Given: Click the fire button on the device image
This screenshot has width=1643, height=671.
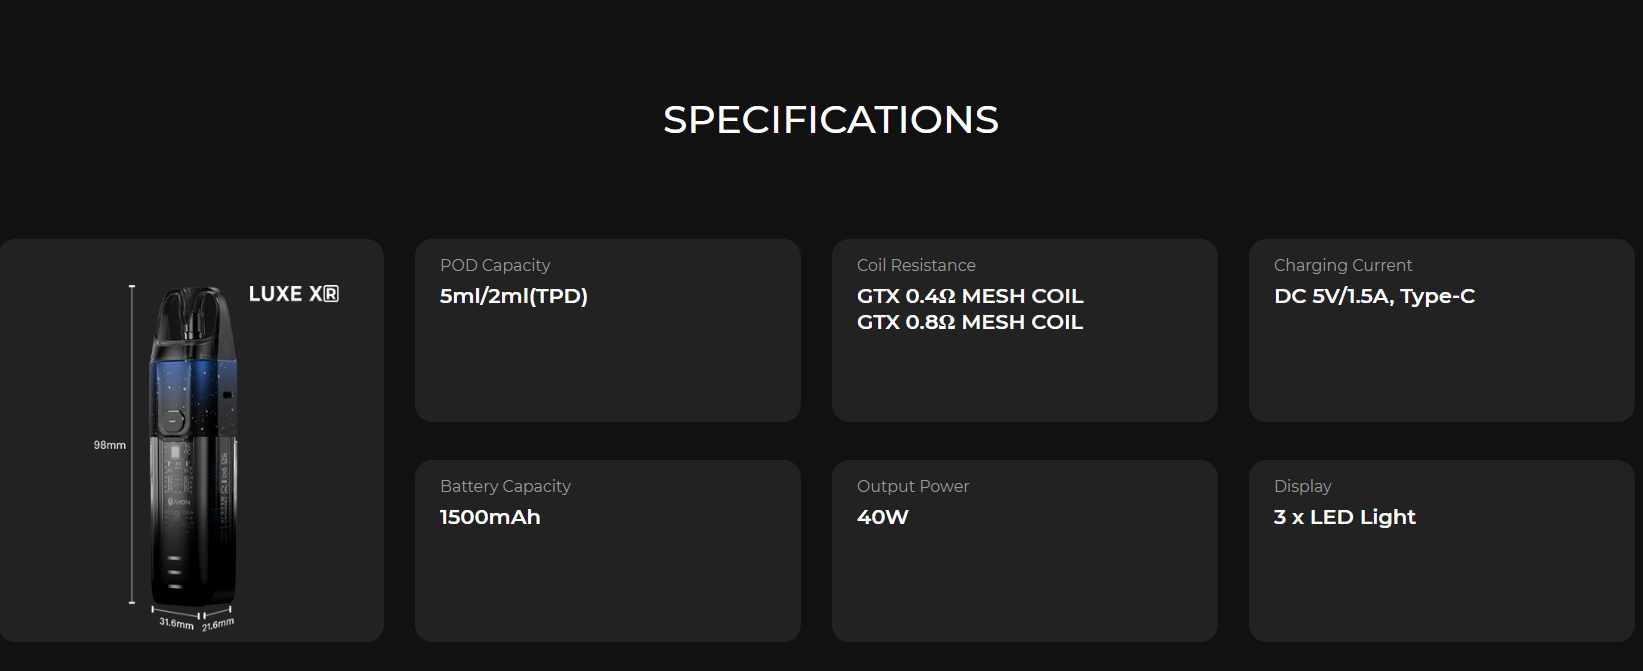Looking at the screenshot, I should coord(177,417).
